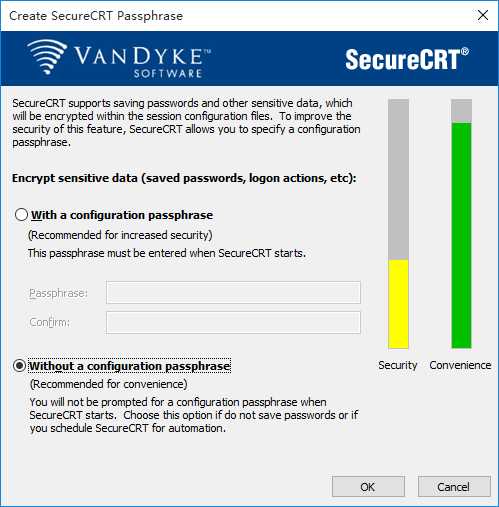Click the Passphrase field label
This screenshot has width=499, height=507.
(x=58, y=293)
